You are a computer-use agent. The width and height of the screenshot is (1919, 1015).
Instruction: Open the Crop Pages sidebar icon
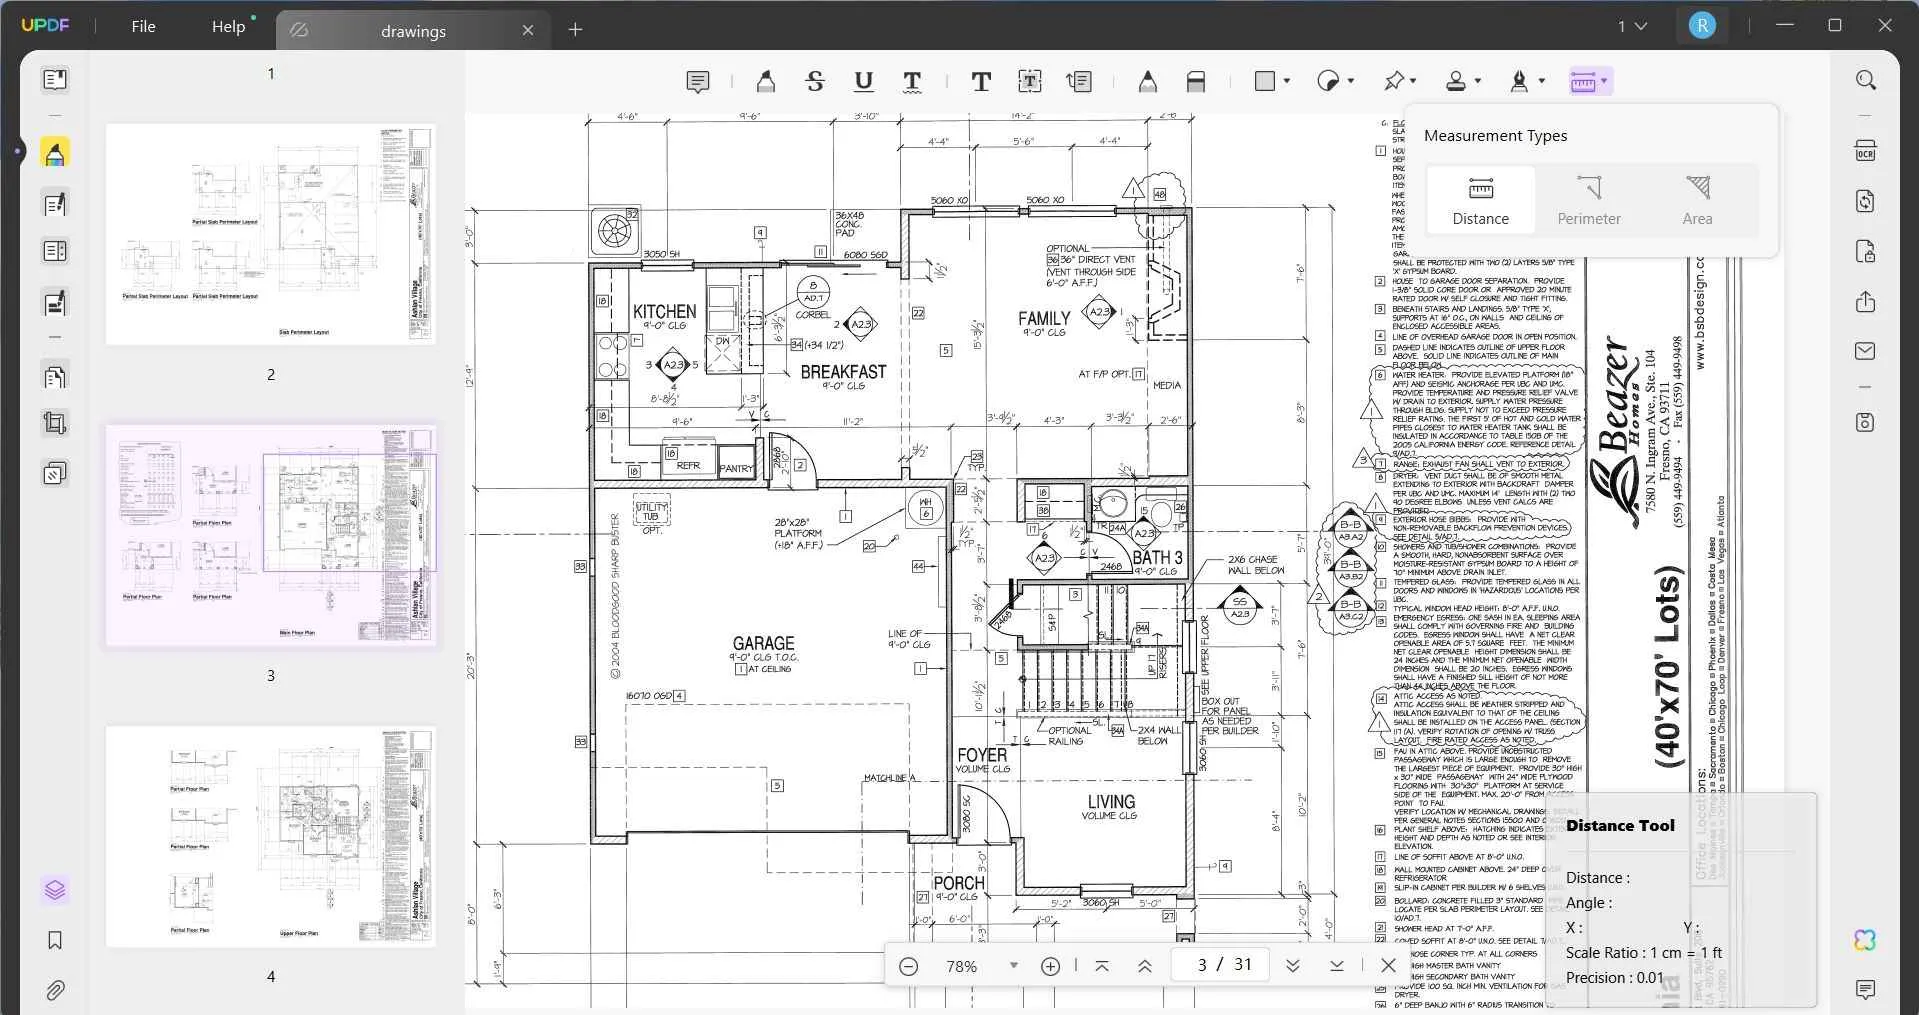pos(55,424)
